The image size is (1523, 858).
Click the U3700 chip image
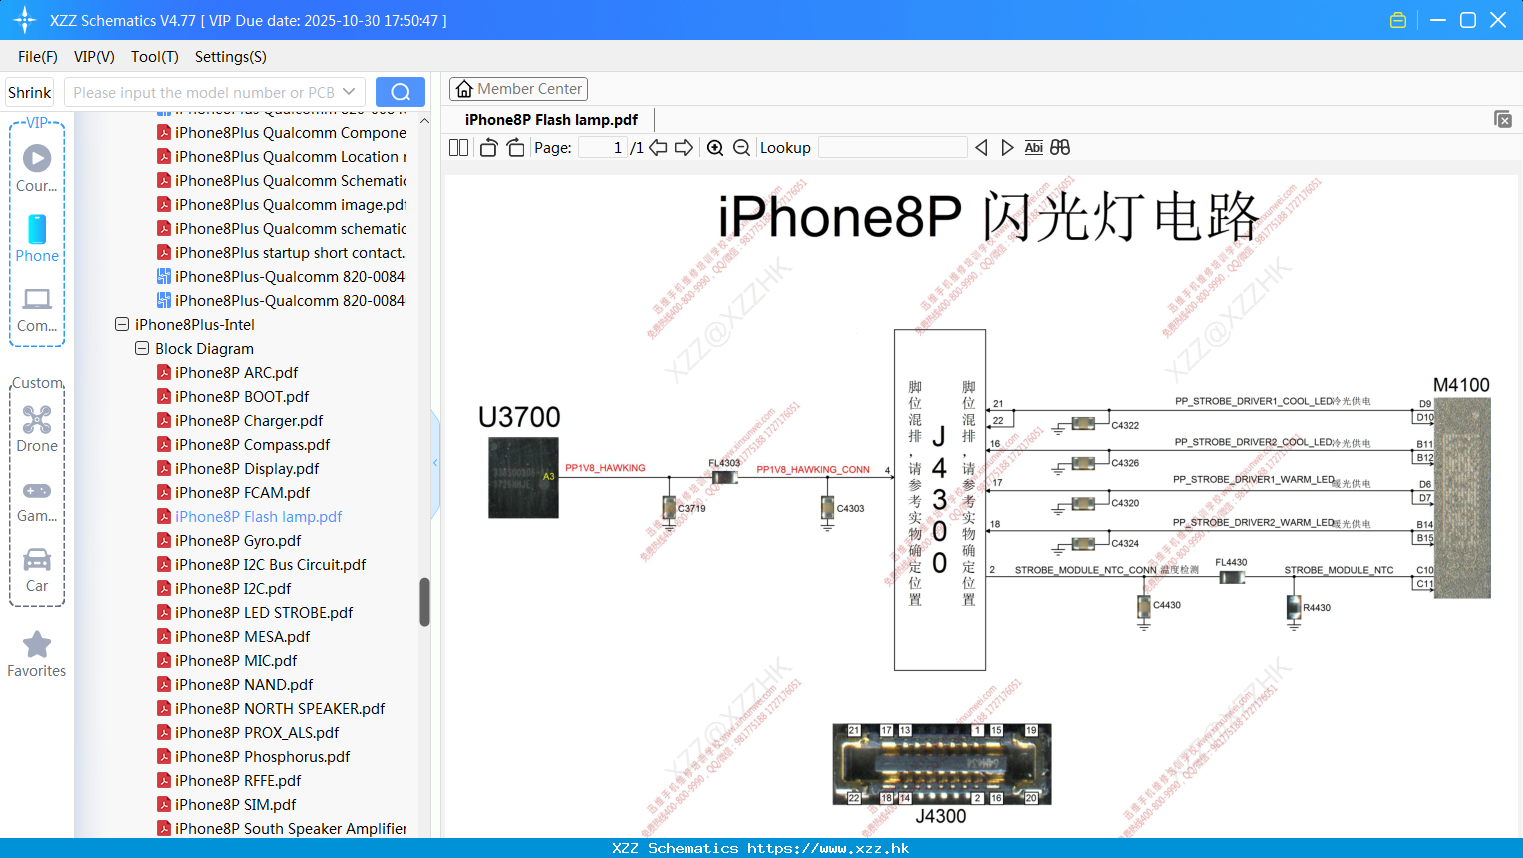[523, 478]
